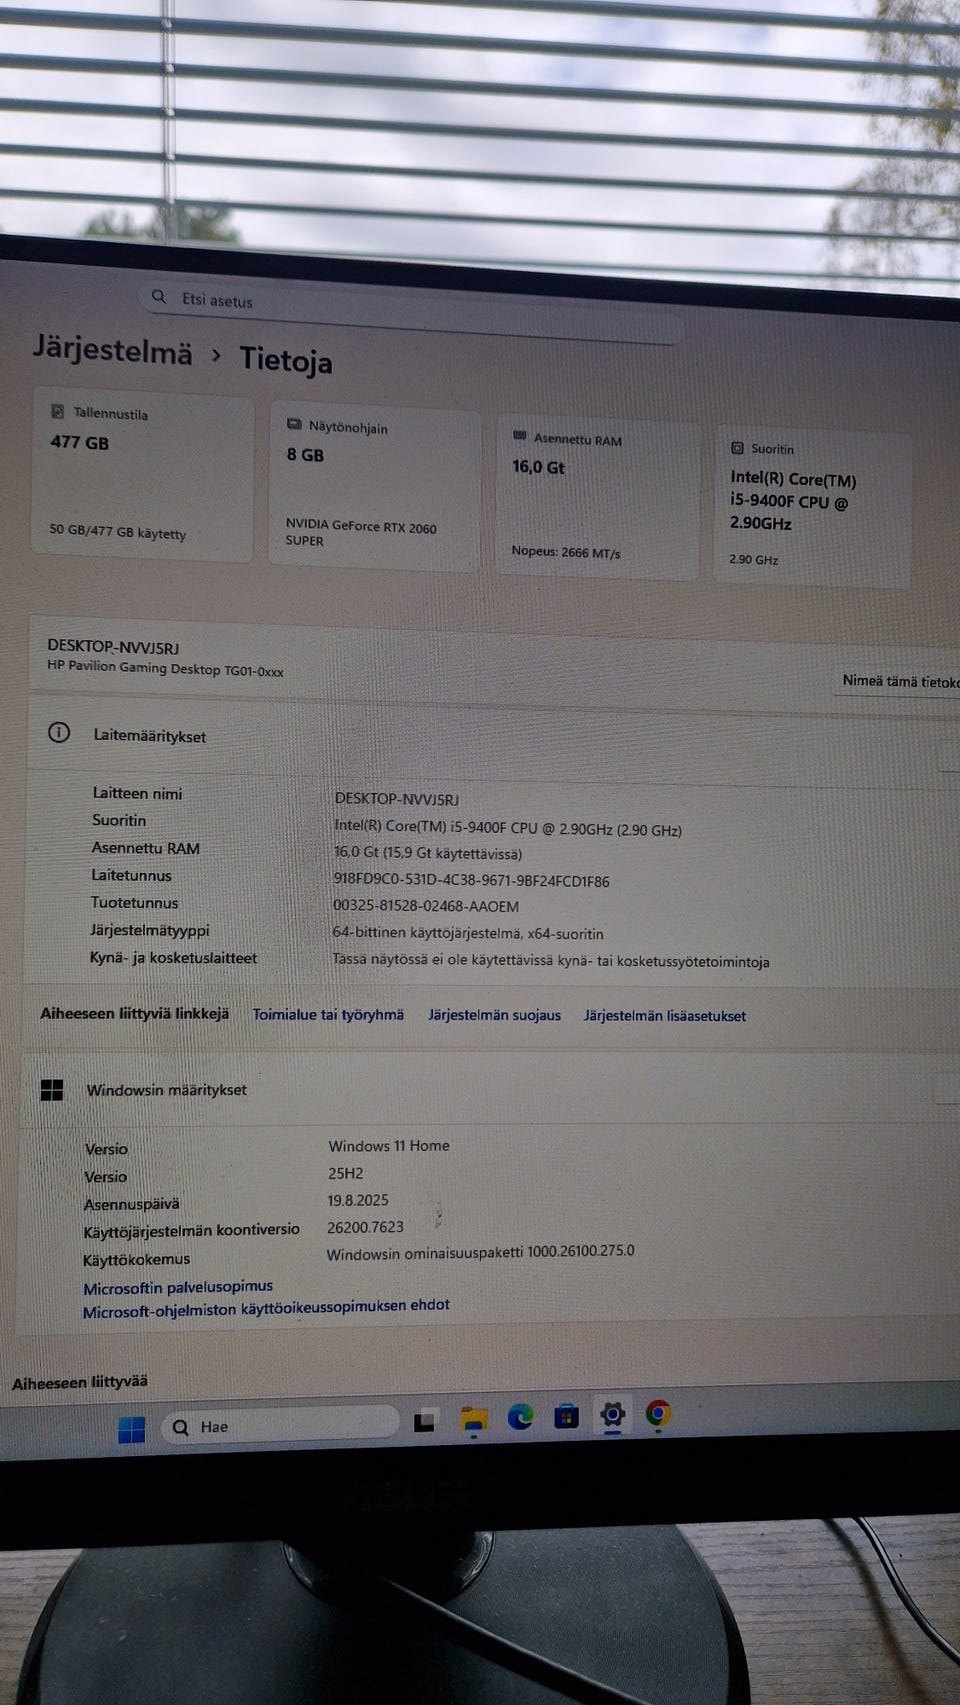Go back to Järjestelmä in the breadcrumb
This screenshot has width=960, height=1705.
[112, 350]
